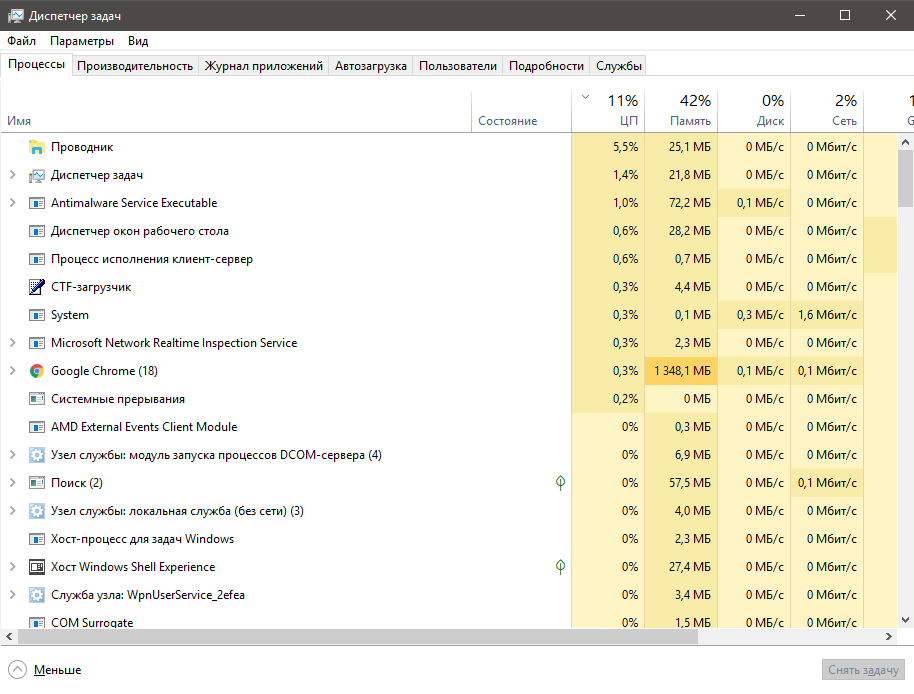Open the Вид menu

coord(137,41)
